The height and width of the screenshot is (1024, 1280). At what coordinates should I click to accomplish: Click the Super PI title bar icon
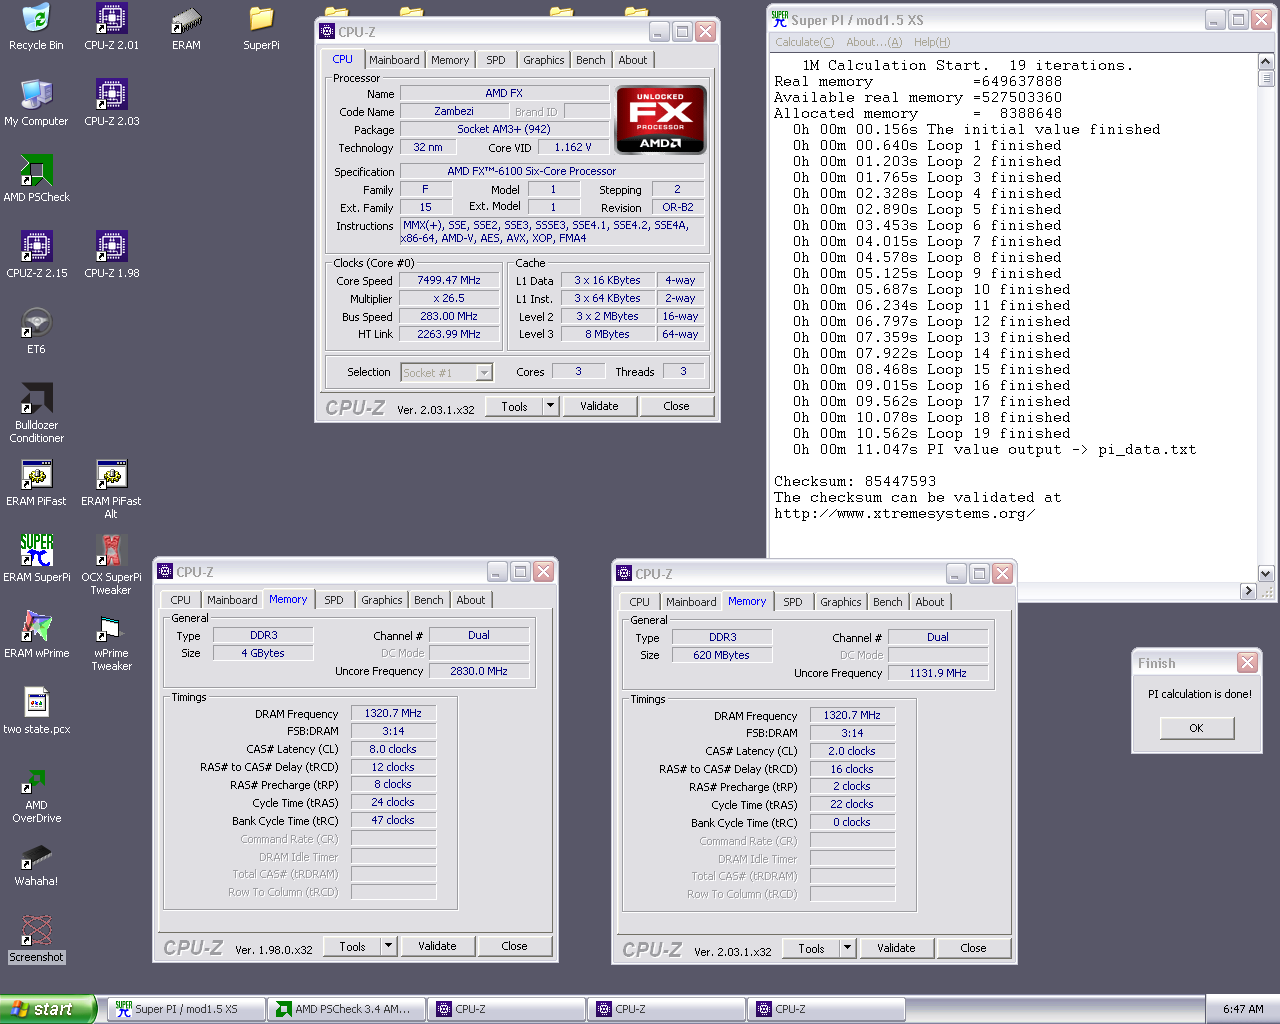pyautogui.click(x=780, y=19)
